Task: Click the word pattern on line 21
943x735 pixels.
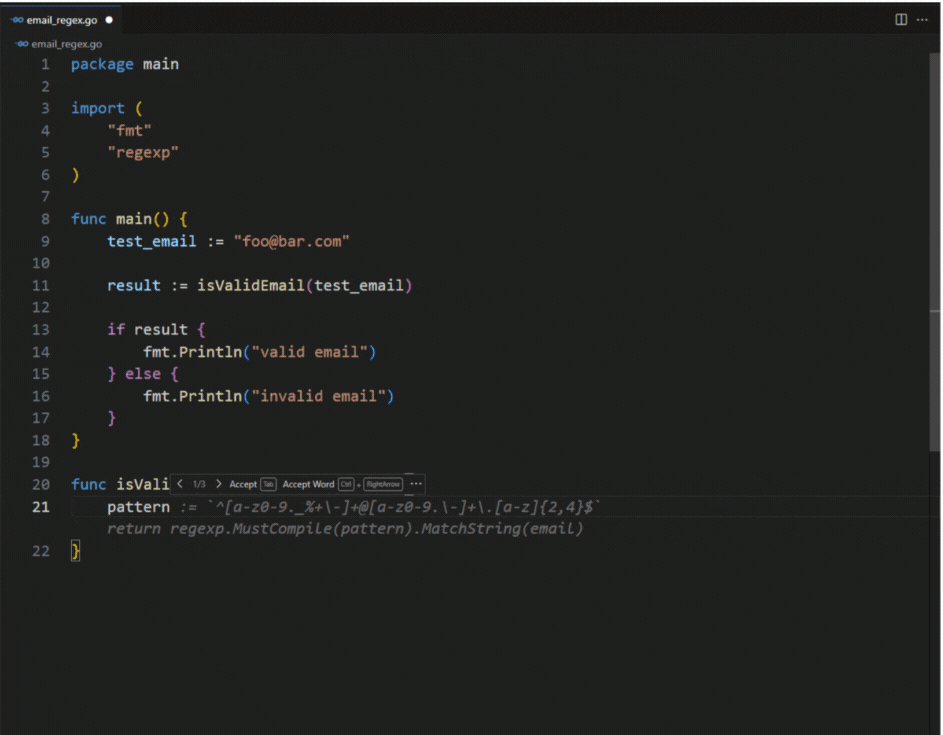Action: click(138, 507)
